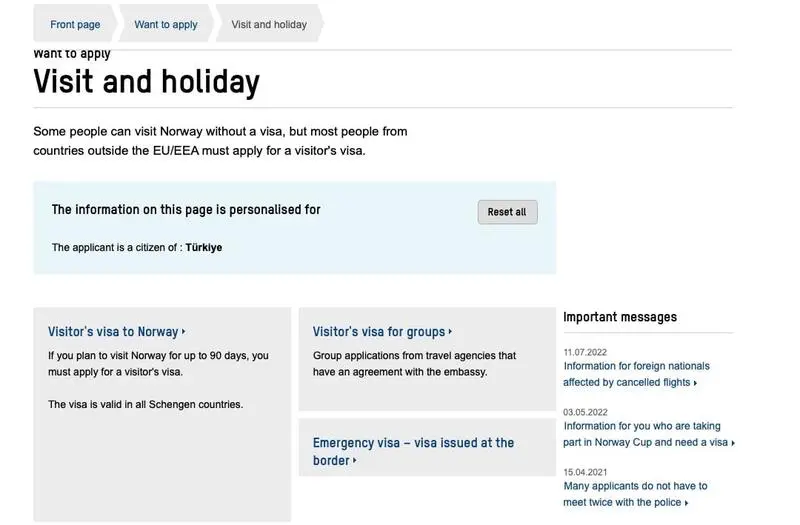Open message about meeting twice with police

635,494
